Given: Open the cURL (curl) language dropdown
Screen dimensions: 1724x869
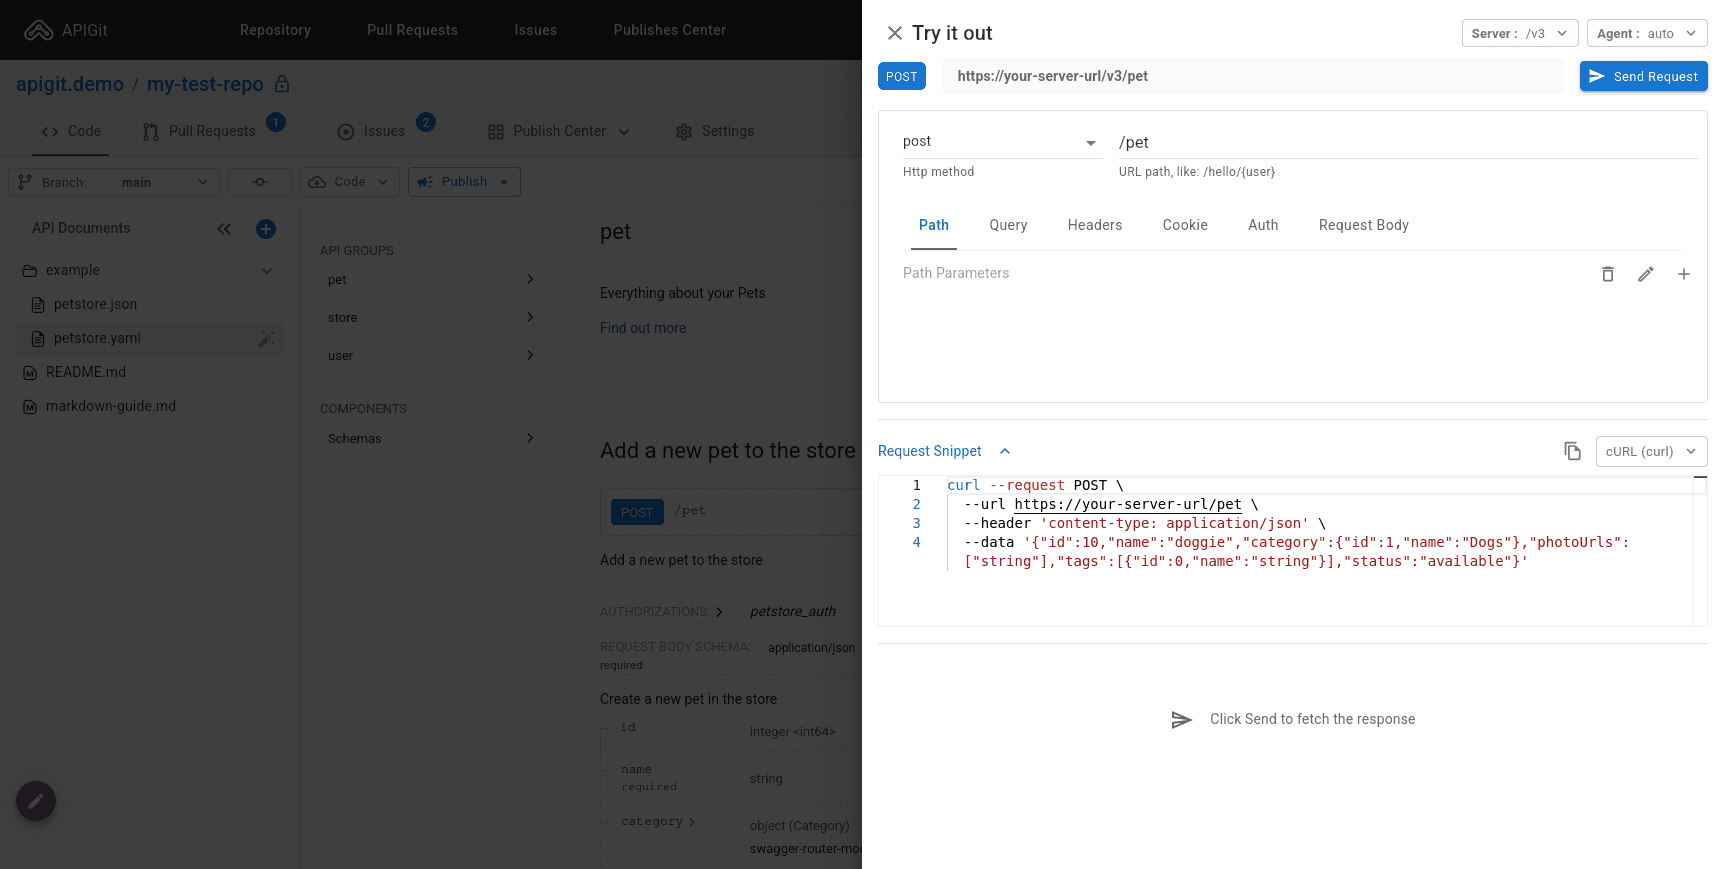Looking at the screenshot, I should 1651,451.
